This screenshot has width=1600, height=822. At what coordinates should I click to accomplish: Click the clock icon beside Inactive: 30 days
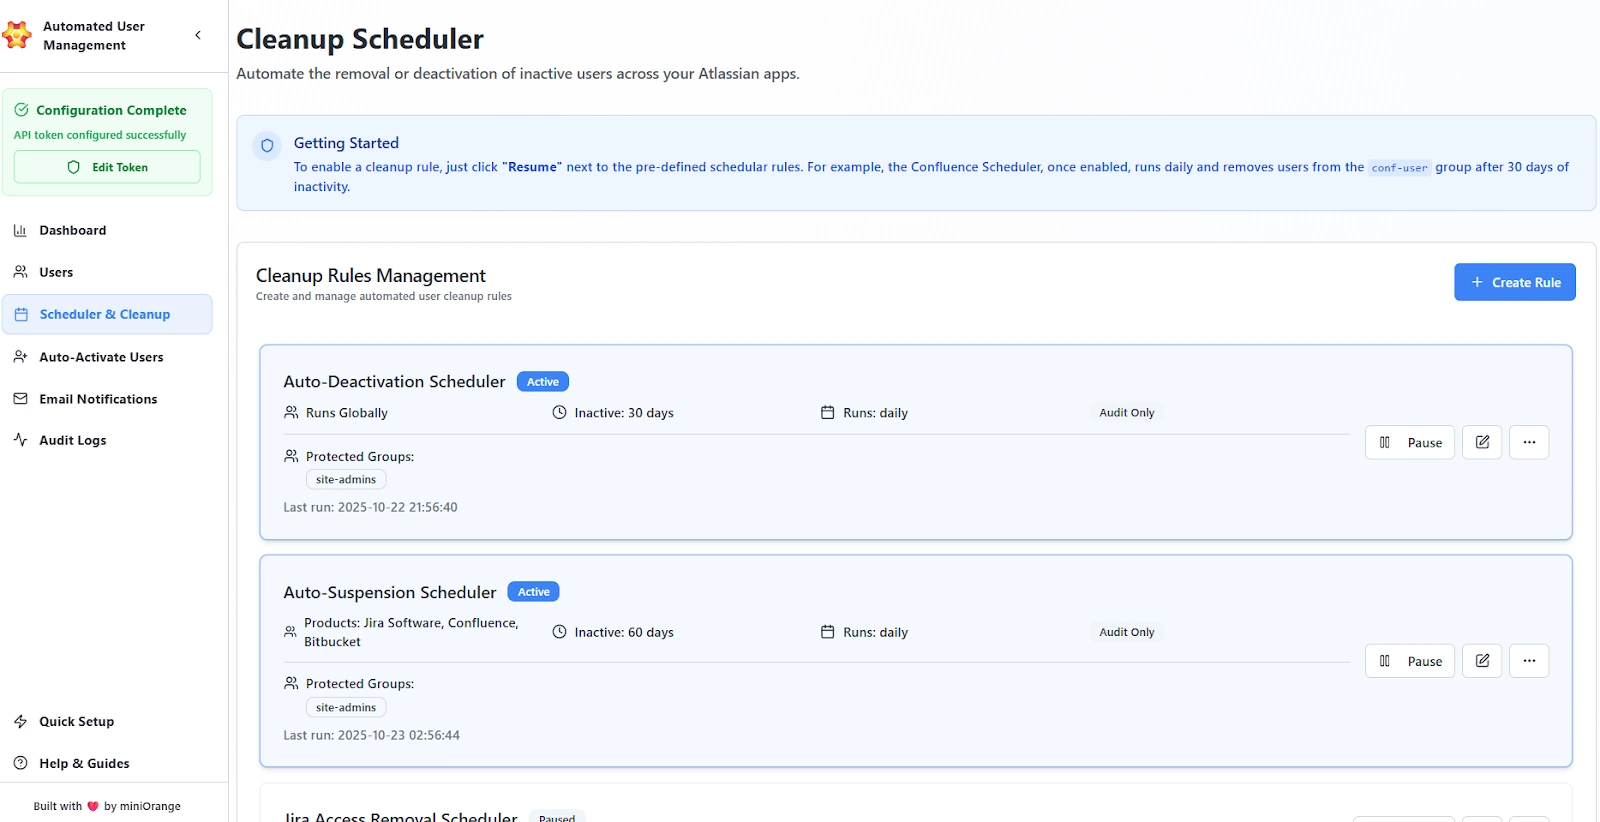click(560, 412)
